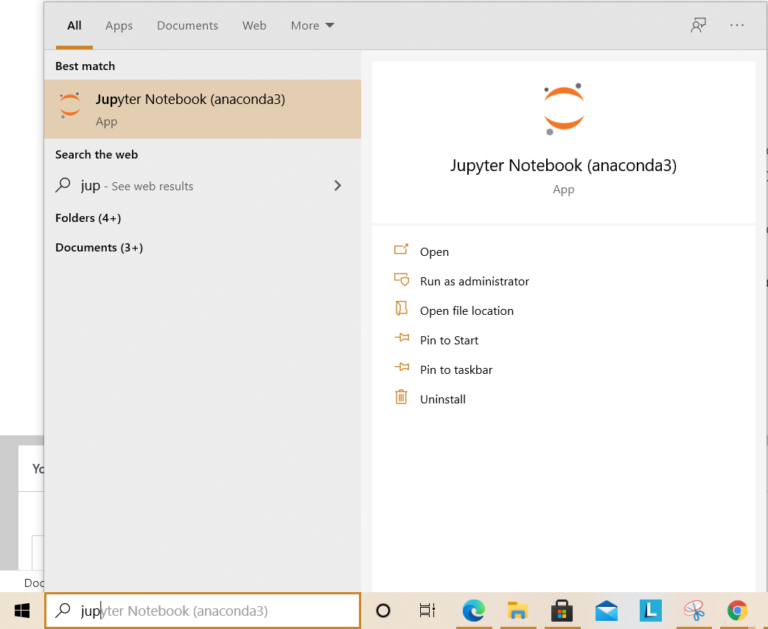768x629 pixels.
Task: Expand the Folders (4+) section
Action: point(88,218)
